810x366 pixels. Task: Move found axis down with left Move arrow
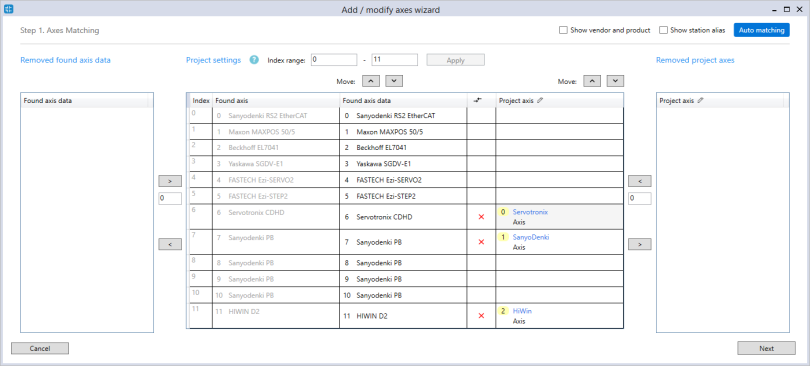pos(394,81)
